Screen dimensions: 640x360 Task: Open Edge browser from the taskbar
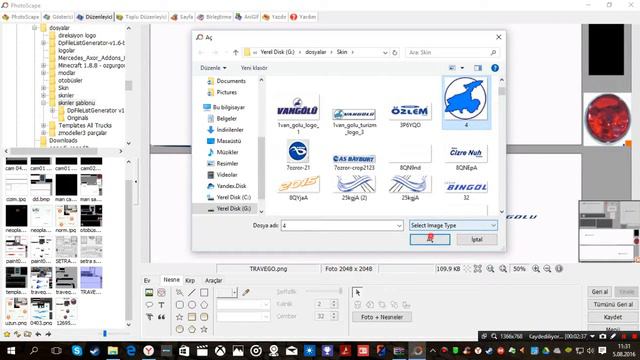131,351
